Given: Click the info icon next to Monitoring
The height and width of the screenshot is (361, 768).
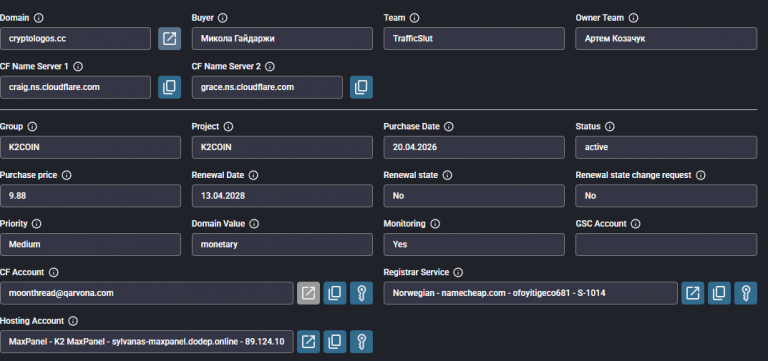Looking at the screenshot, I should (x=435, y=223).
